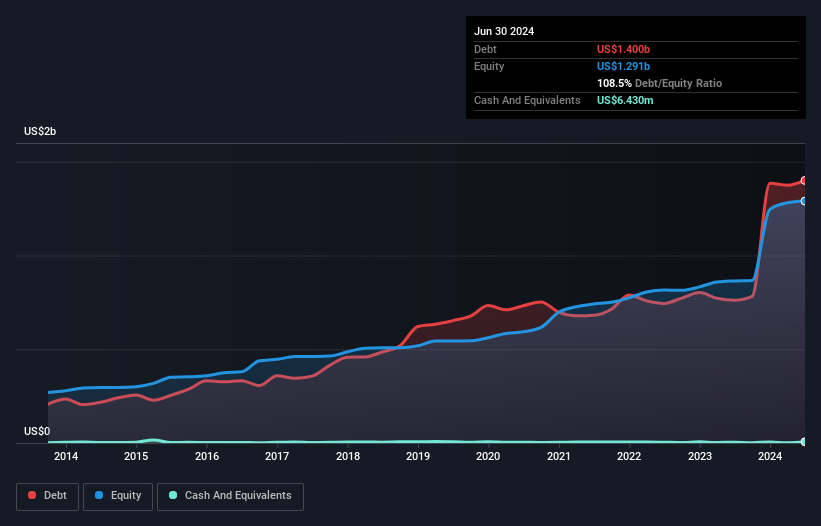Select the 2024 x-axis label
The image size is (821, 526).
pos(770,456)
